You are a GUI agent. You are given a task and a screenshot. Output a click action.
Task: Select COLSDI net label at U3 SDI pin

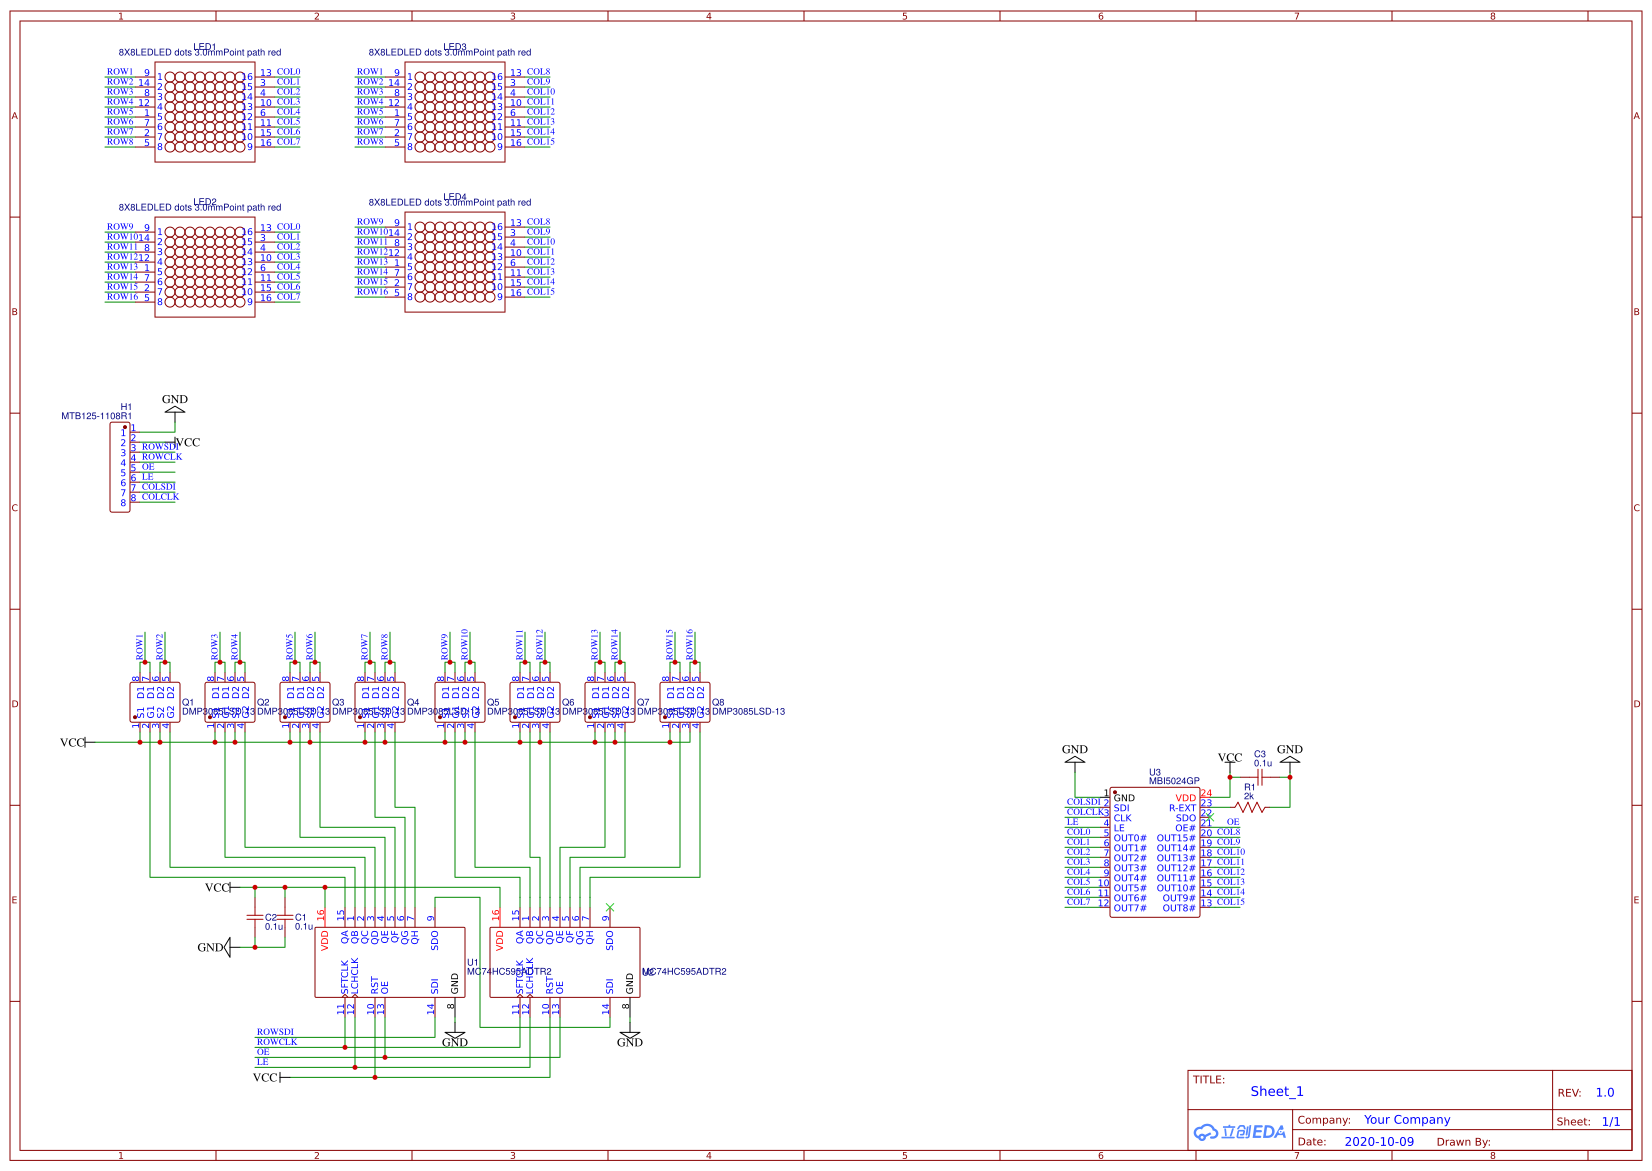point(1083,802)
